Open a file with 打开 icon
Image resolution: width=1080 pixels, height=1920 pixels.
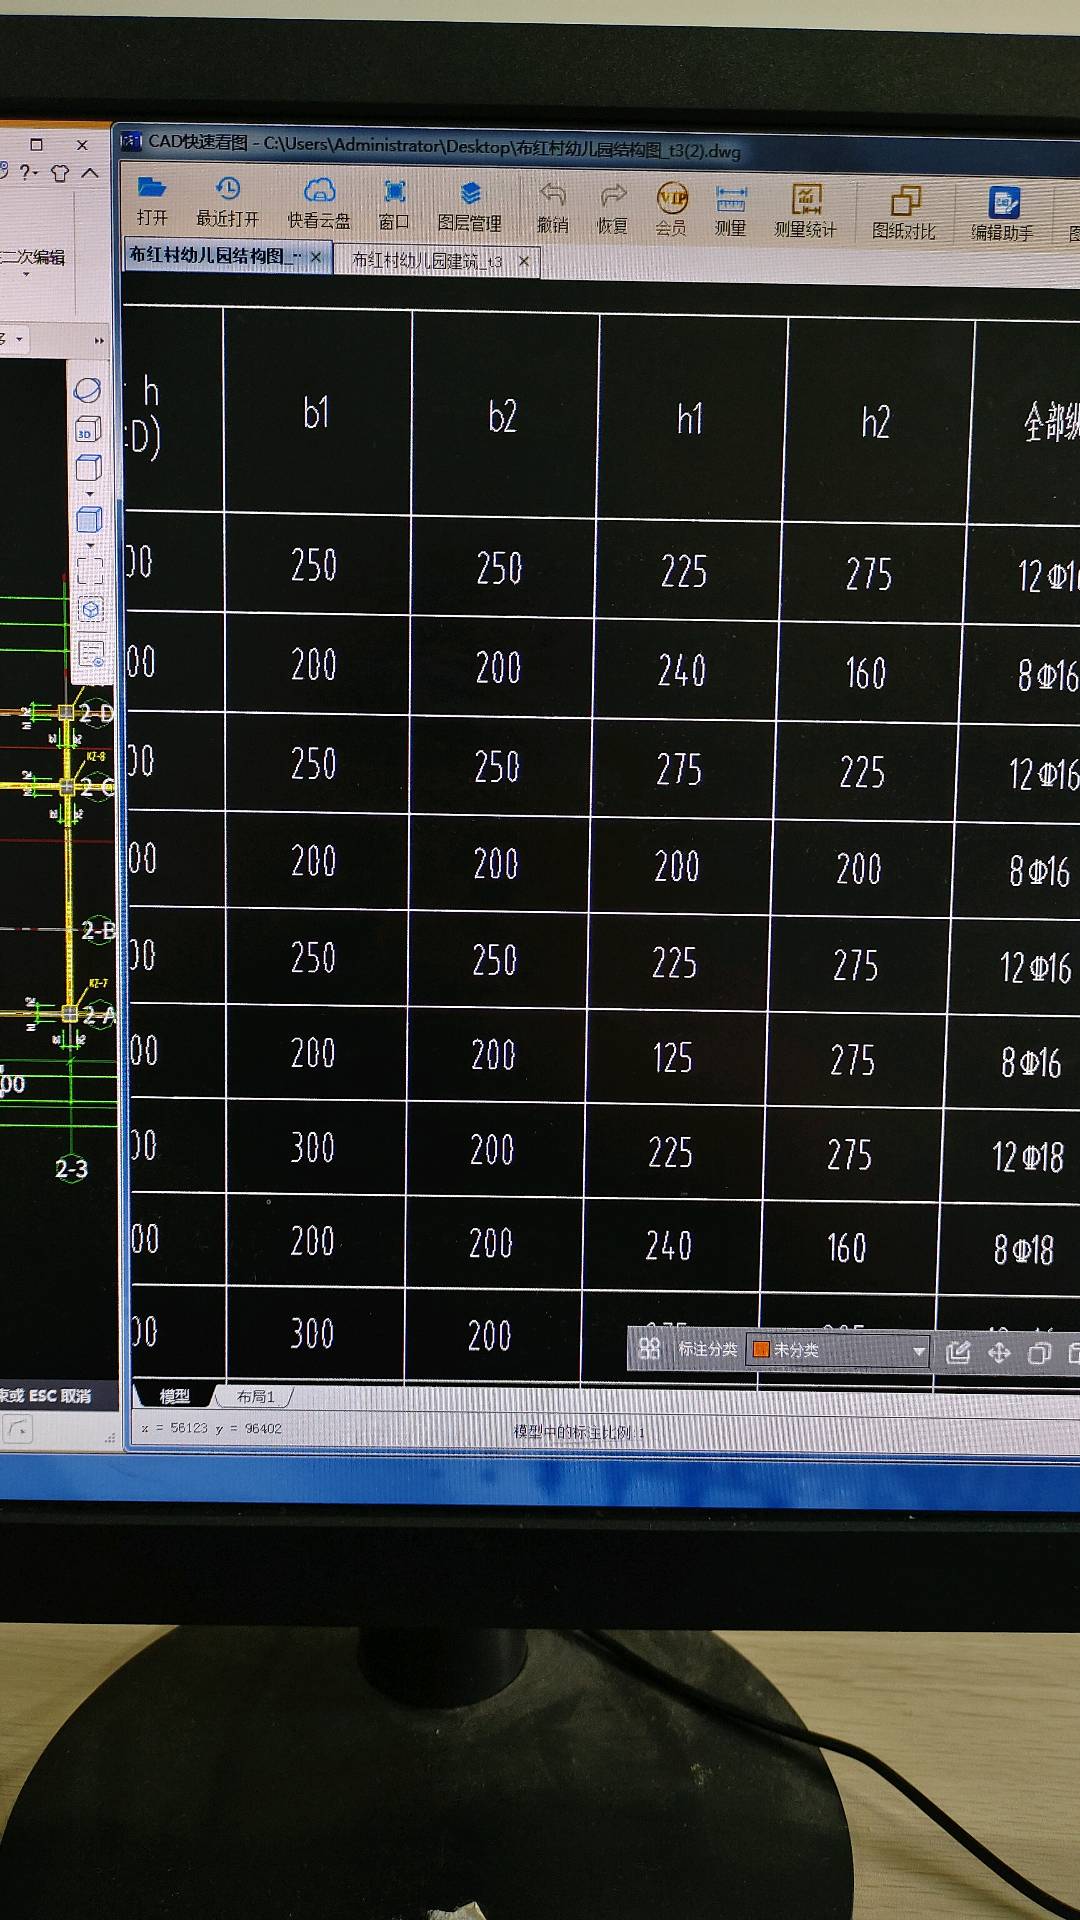(152, 199)
